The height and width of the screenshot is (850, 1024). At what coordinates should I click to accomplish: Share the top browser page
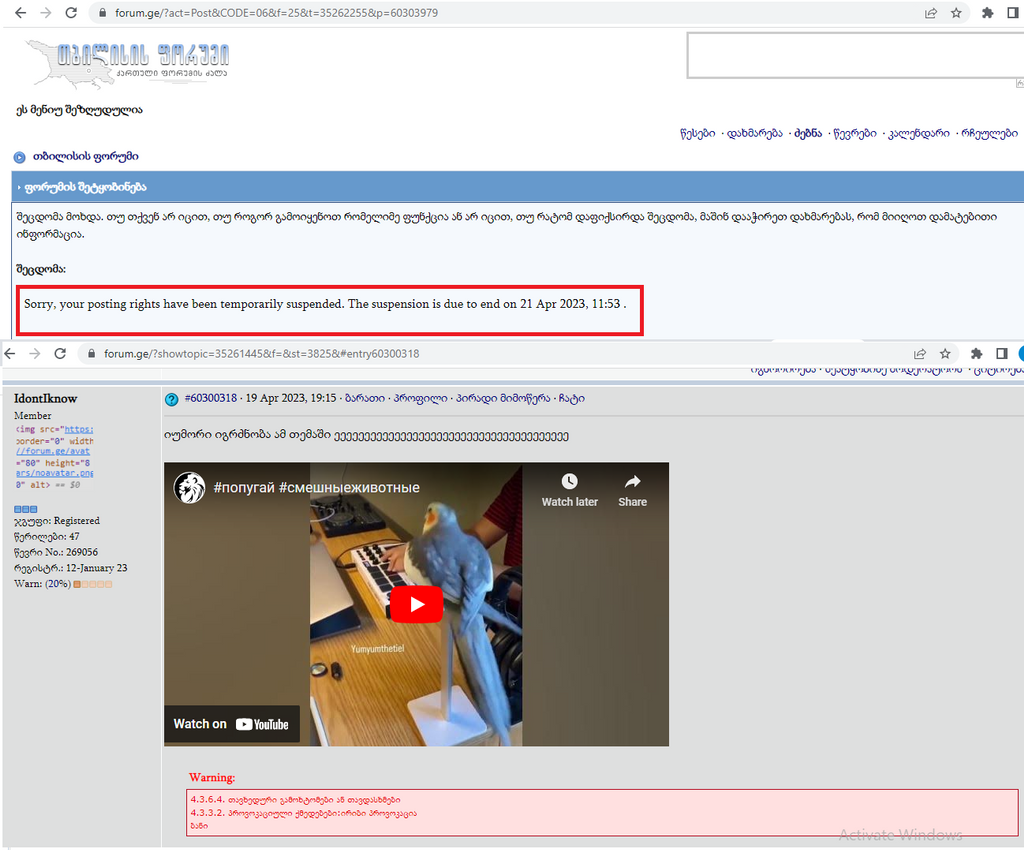(931, 13)
